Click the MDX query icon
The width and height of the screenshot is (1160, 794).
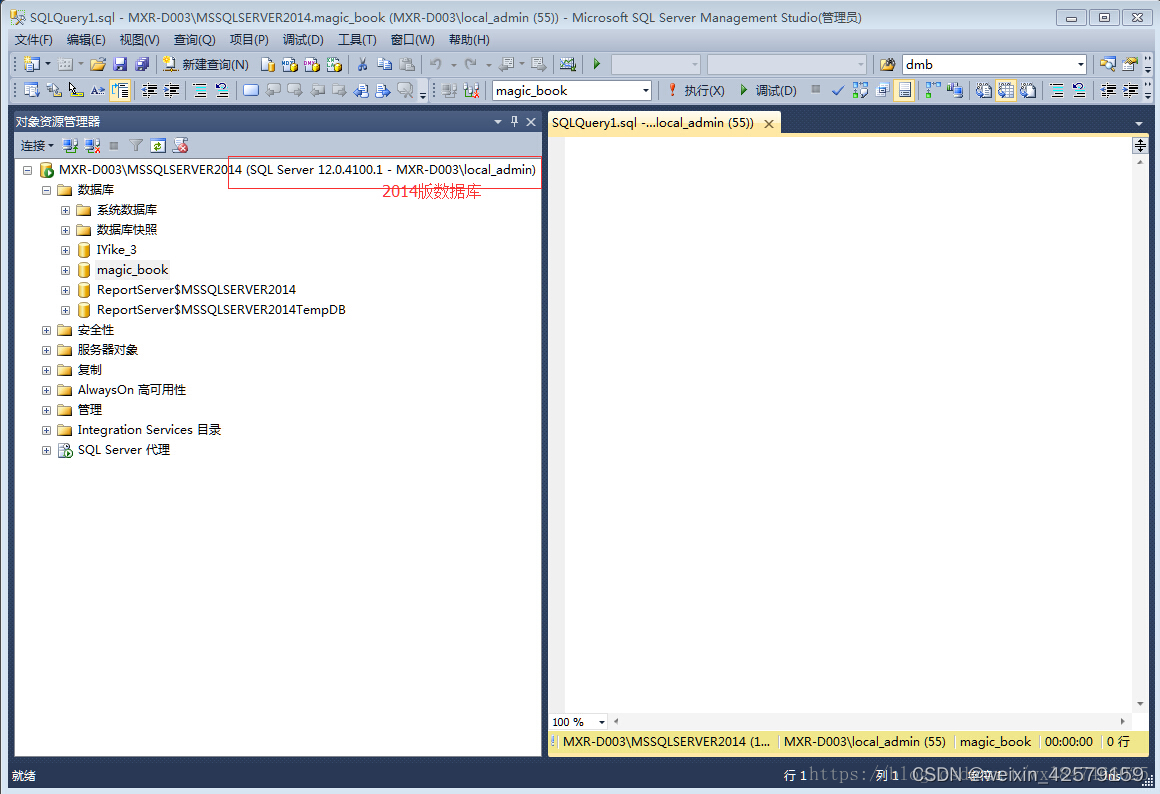pyautogui.click(x=290, y=64)
